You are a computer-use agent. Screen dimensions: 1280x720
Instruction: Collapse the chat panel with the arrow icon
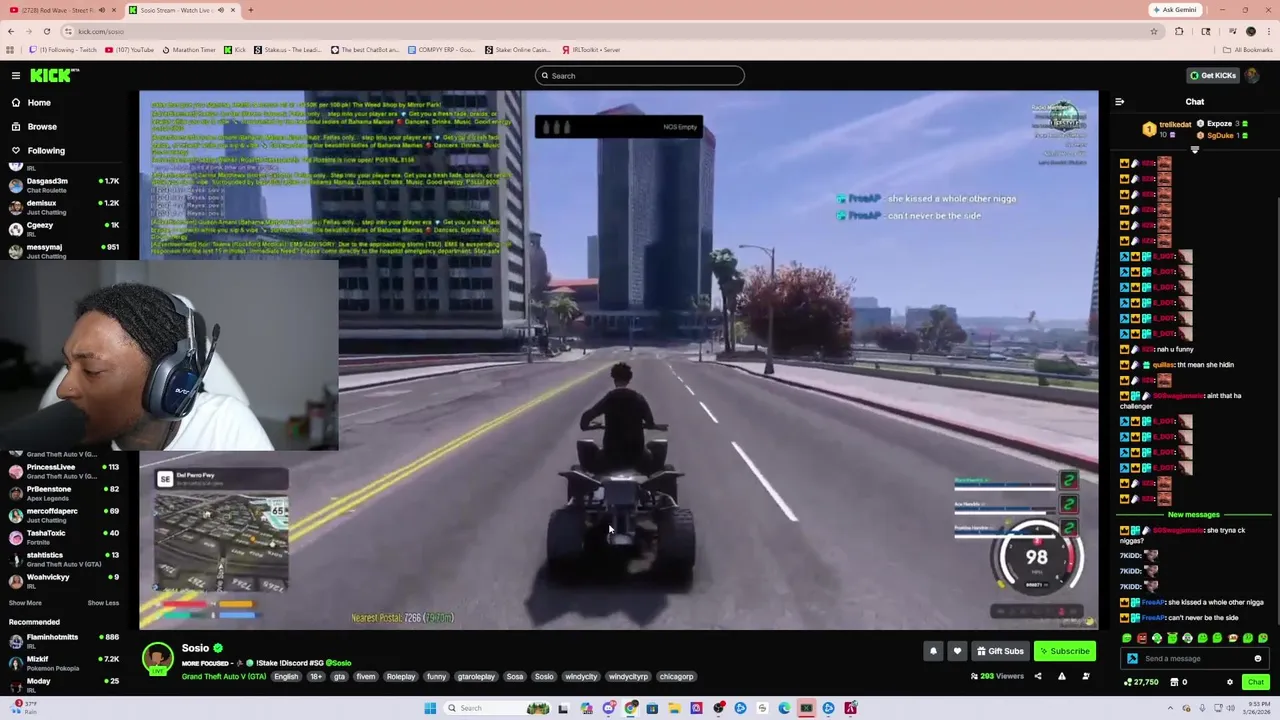(x=1119, y=101)
